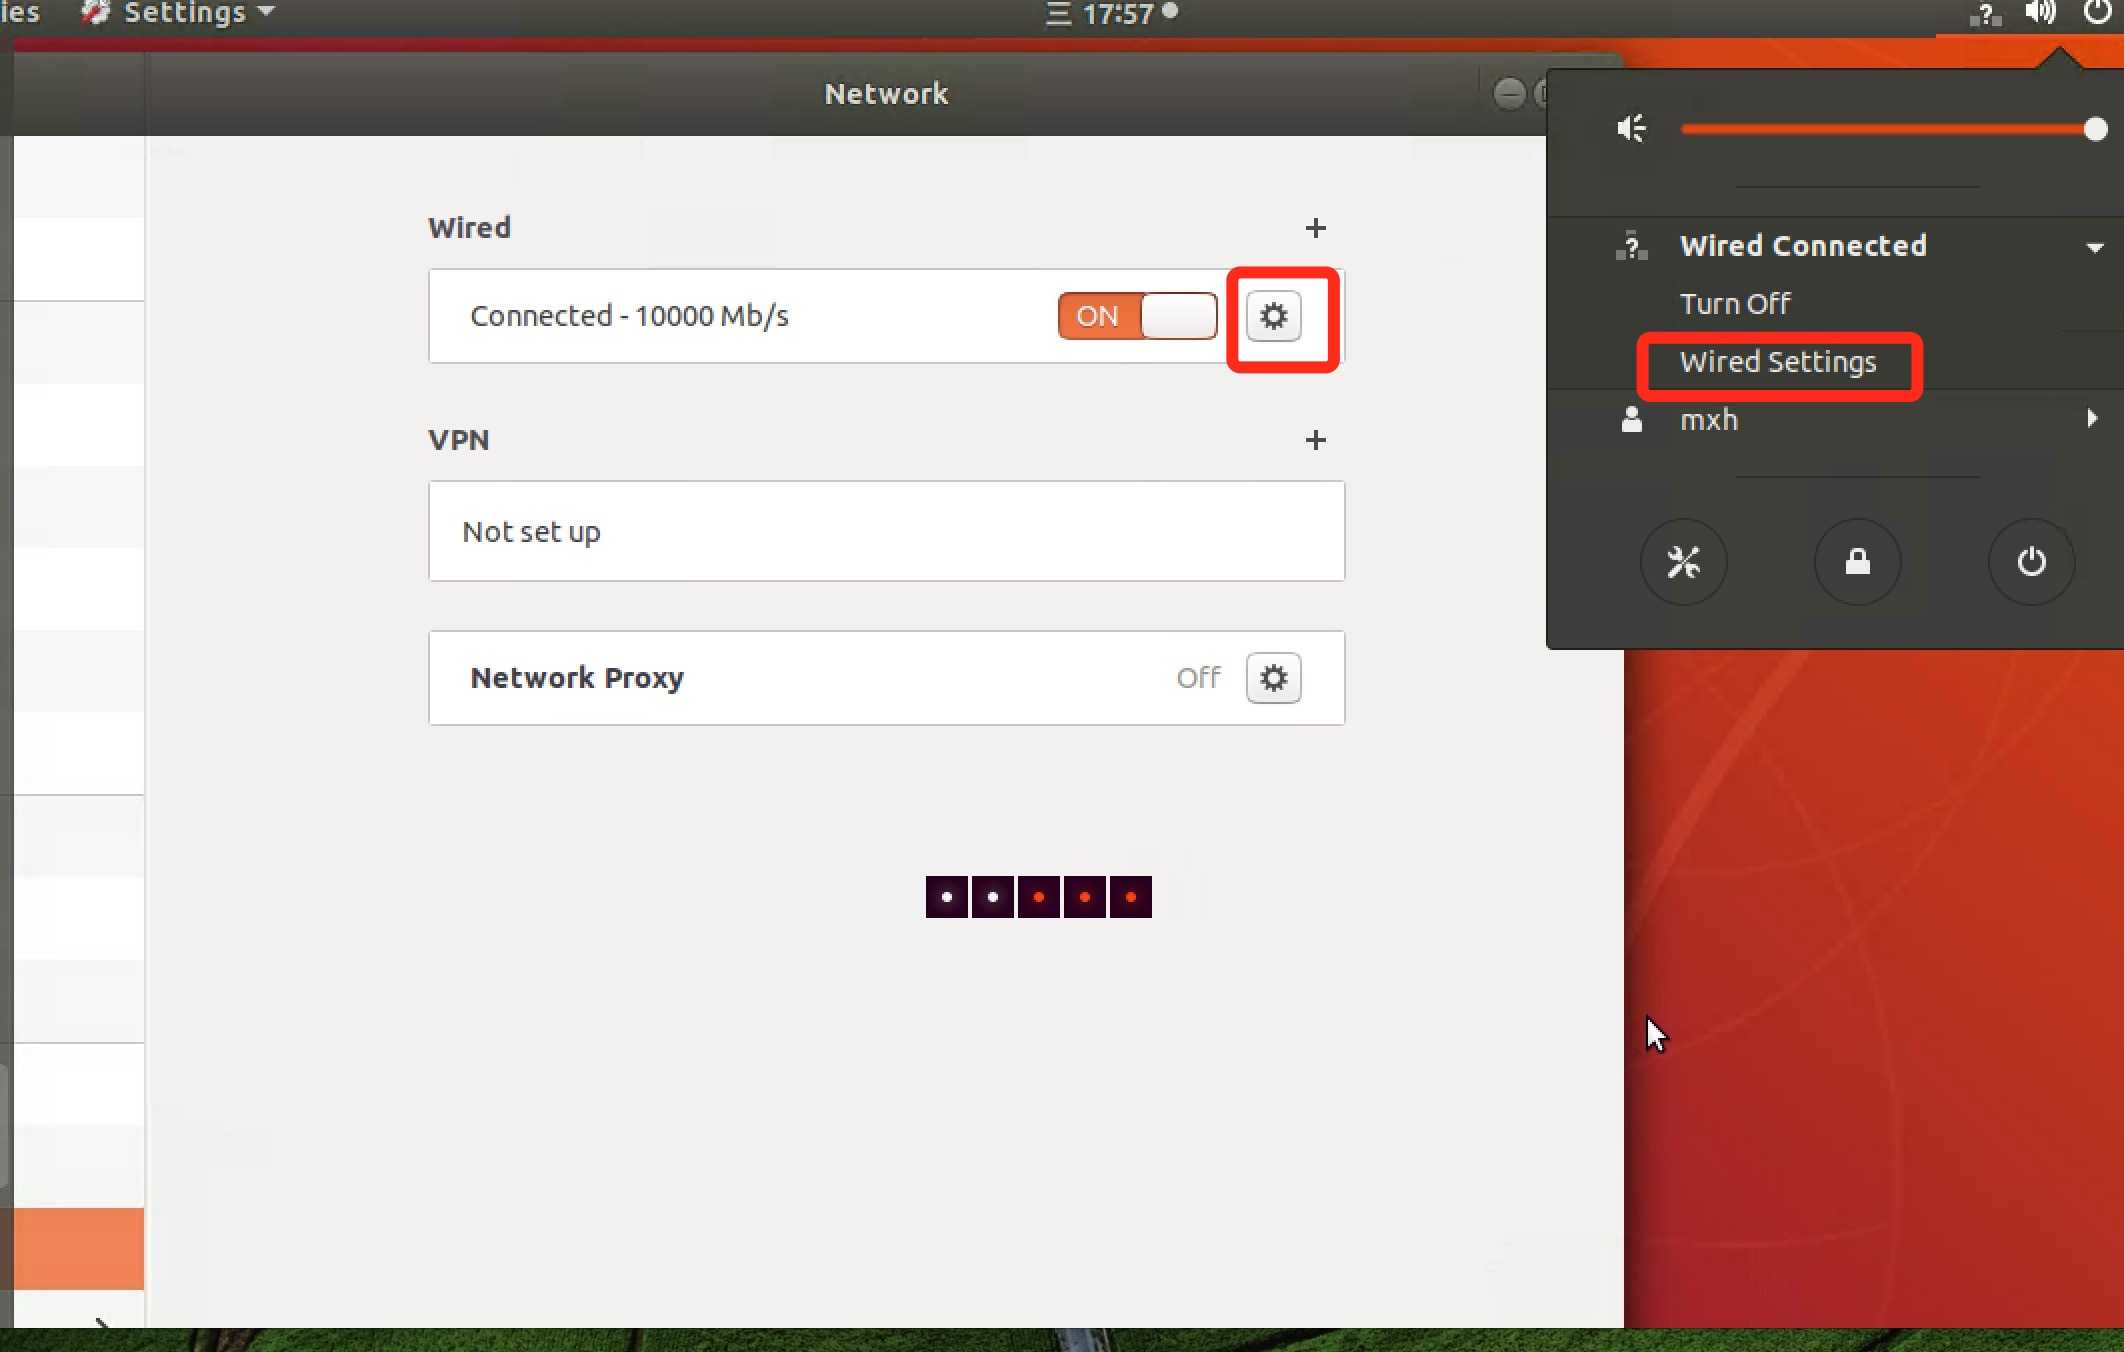The image size is (2124, 1352).
Task: Click the Not set up VPN row
Action: coord(886,531)
